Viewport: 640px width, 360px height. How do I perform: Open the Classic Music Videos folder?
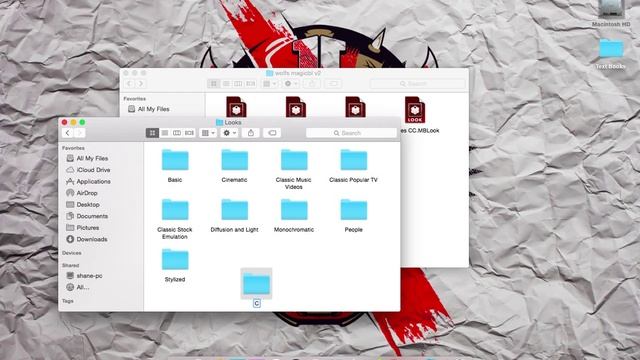[x=294, y=160]
